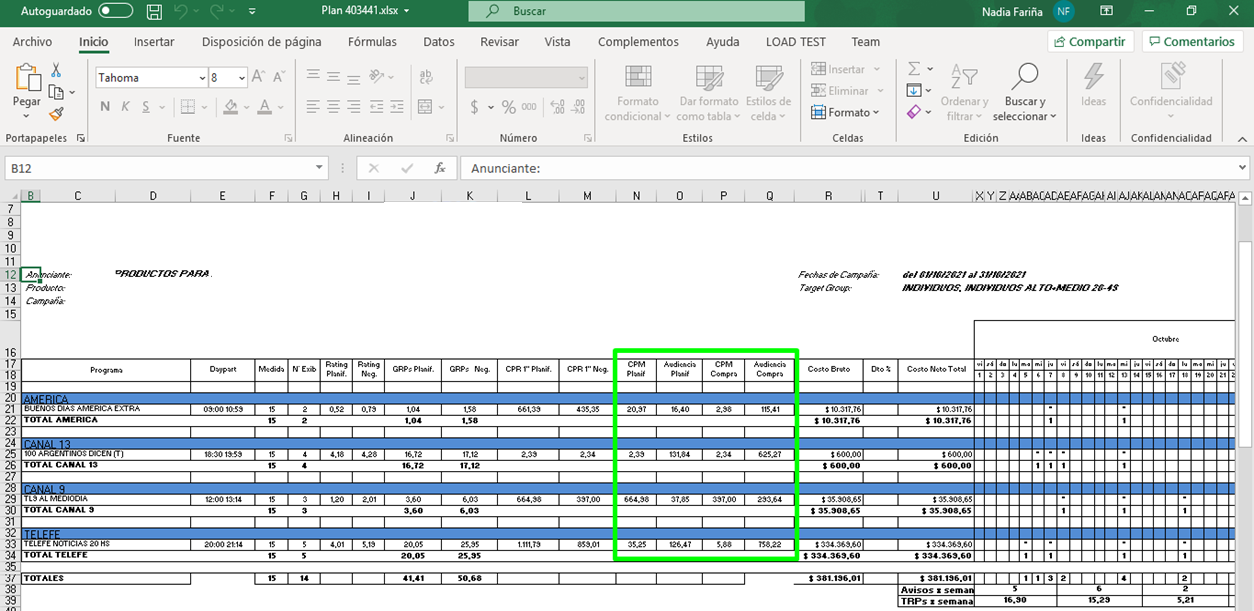The width and height of the screenshot is (1254, 611).
Task: Click the Clear eraser icon
Action: 914,112
